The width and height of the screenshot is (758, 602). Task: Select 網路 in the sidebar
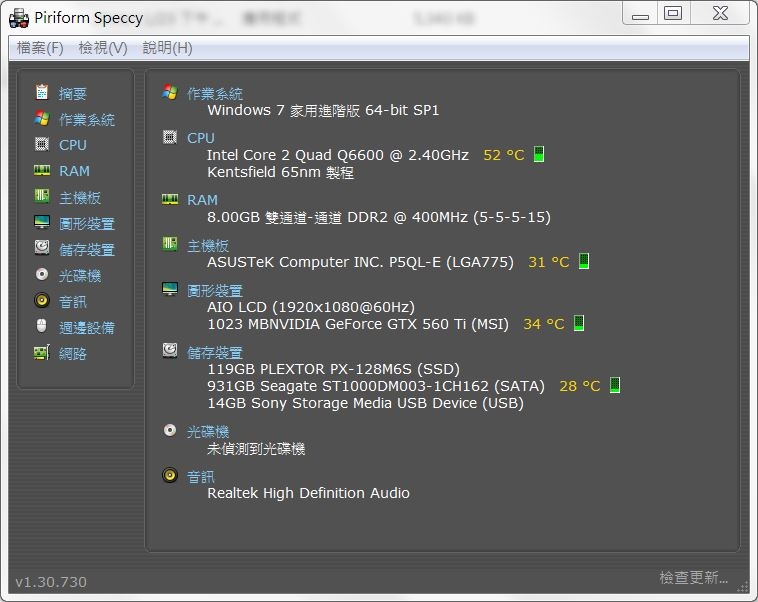pyautogui.click(x=73, y=353)
